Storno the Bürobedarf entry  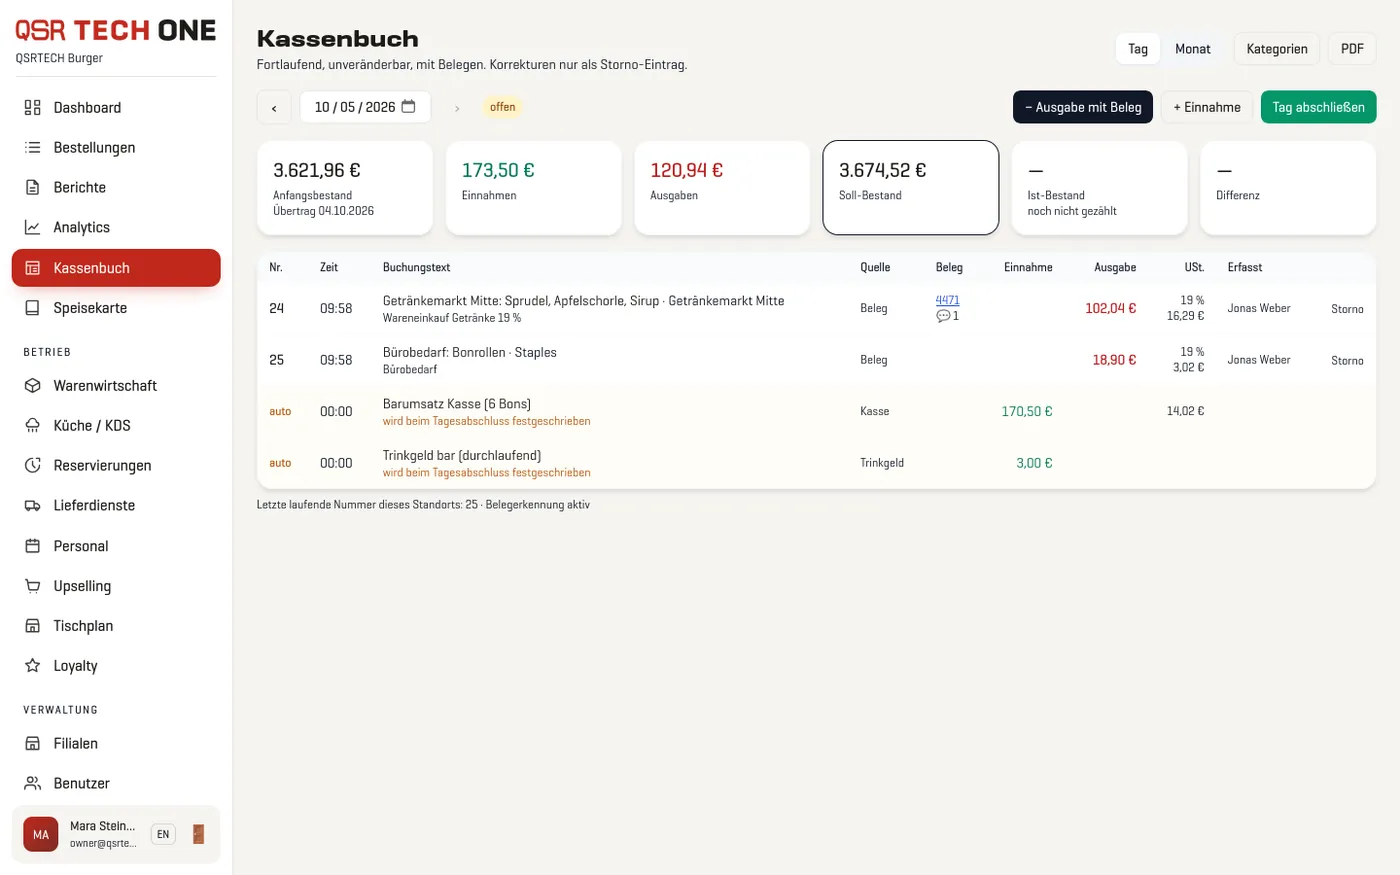point(1347,361)
